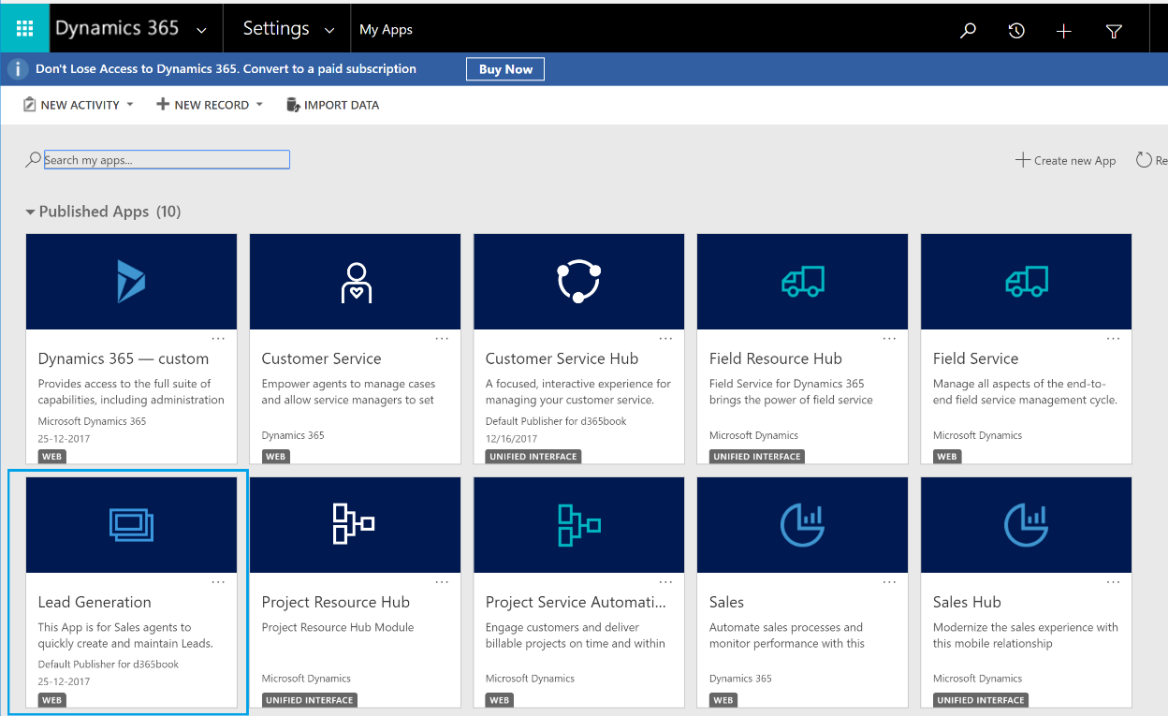Click NEW RECORD command label

212,105
